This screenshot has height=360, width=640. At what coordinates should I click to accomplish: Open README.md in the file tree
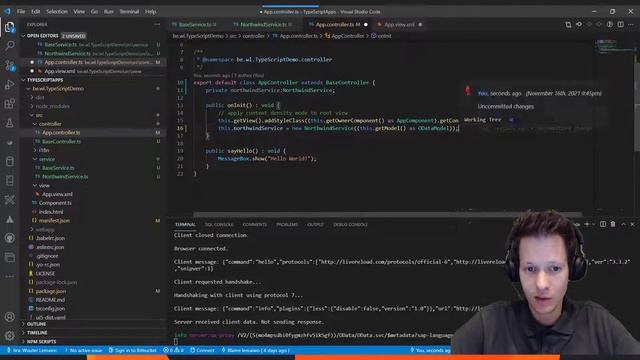click(50, 300)
